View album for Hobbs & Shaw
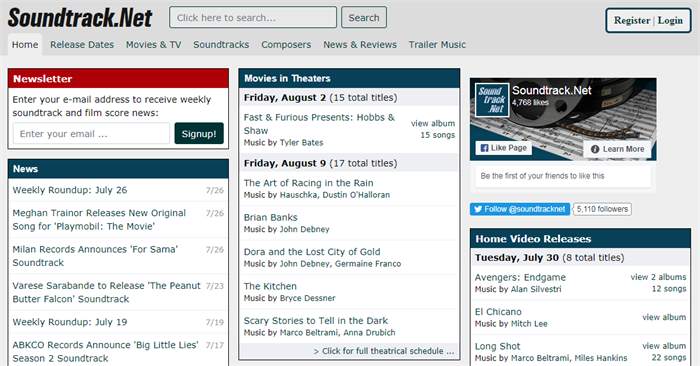Screen dimensions: 700x366 (x=433, y=123)
